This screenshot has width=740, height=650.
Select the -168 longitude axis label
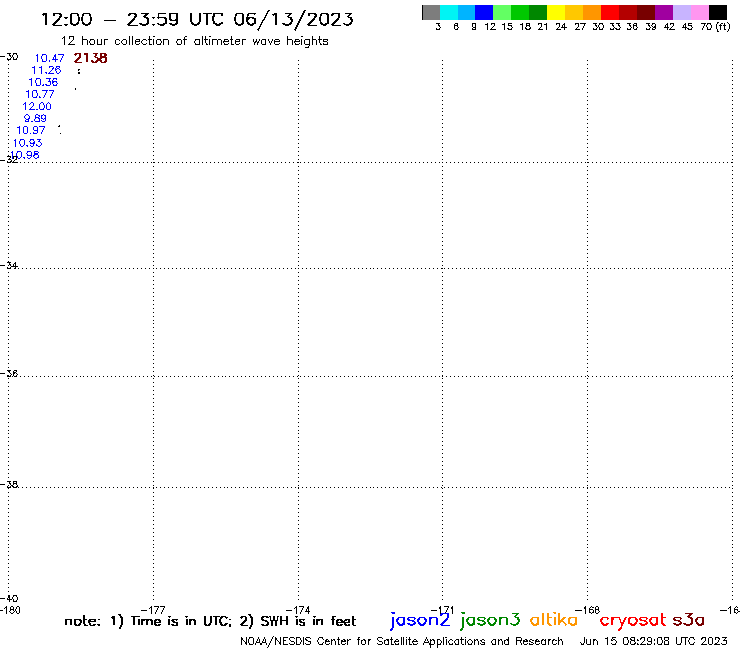coord(588,610)
